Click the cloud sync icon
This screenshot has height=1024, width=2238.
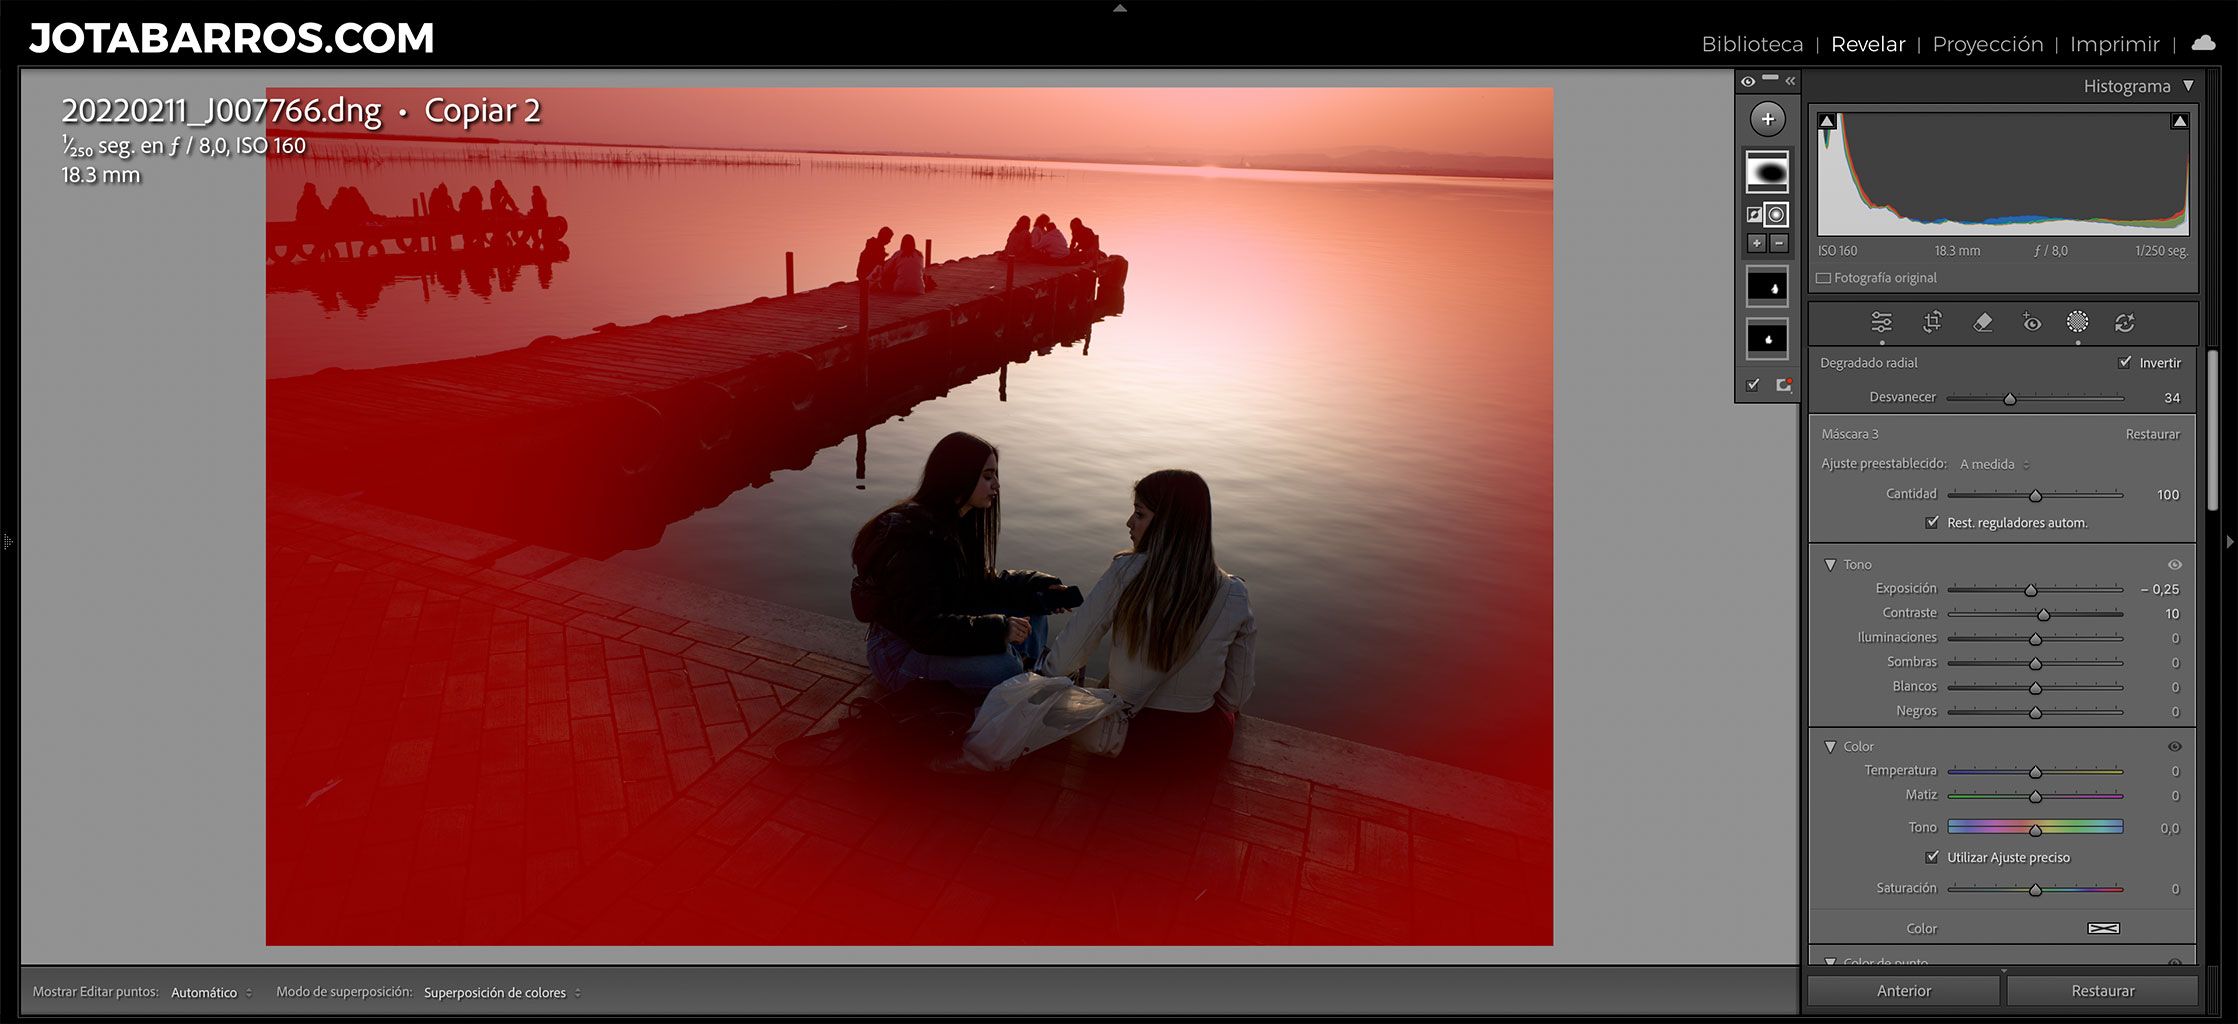coord(2203,43)
